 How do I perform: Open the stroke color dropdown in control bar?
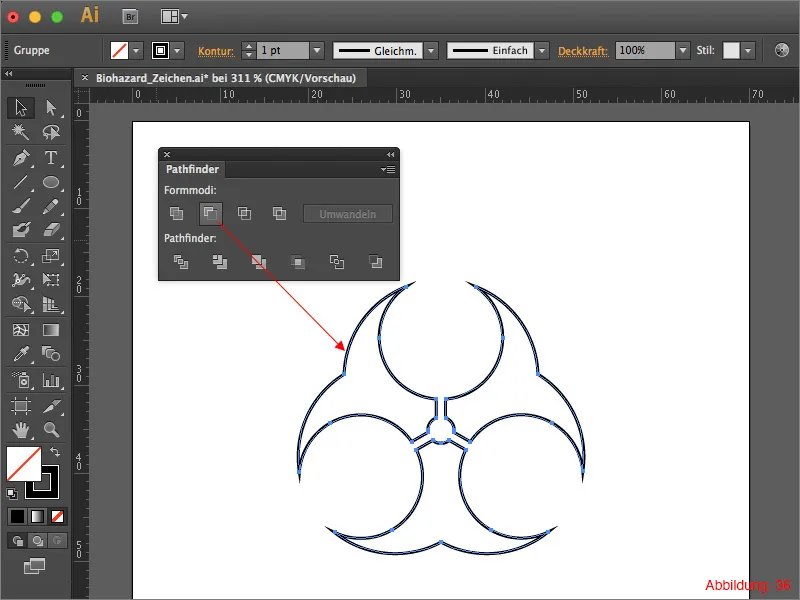177,51
